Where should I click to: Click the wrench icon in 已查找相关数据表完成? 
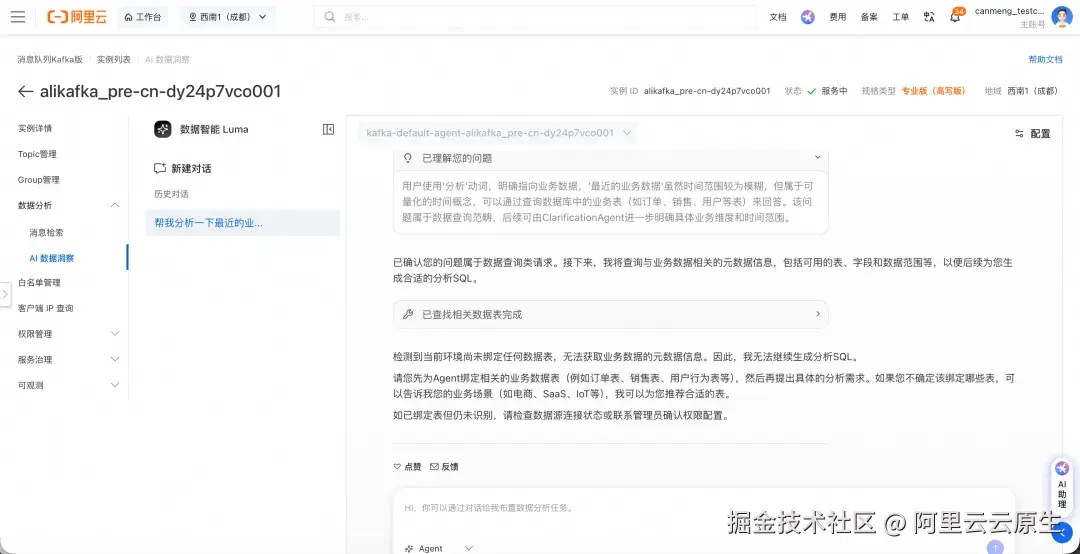point(408,314)
